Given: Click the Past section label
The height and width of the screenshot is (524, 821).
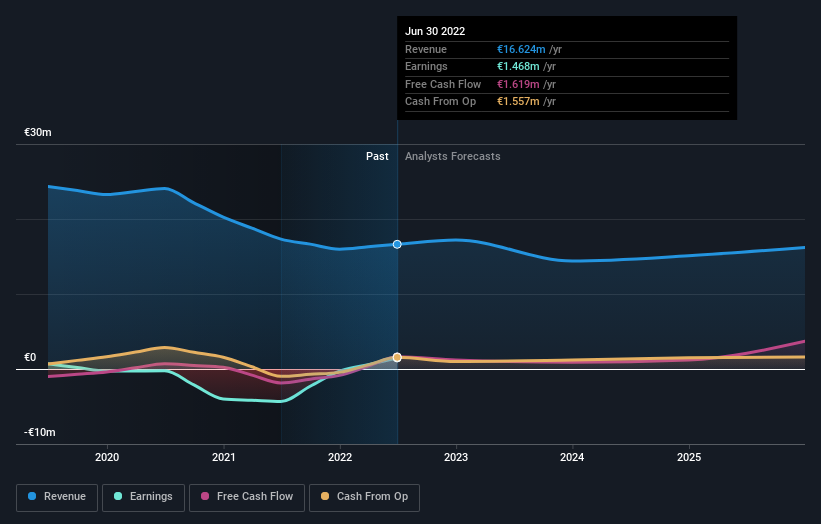Looking at the screenshot, I should coord(377,157).
